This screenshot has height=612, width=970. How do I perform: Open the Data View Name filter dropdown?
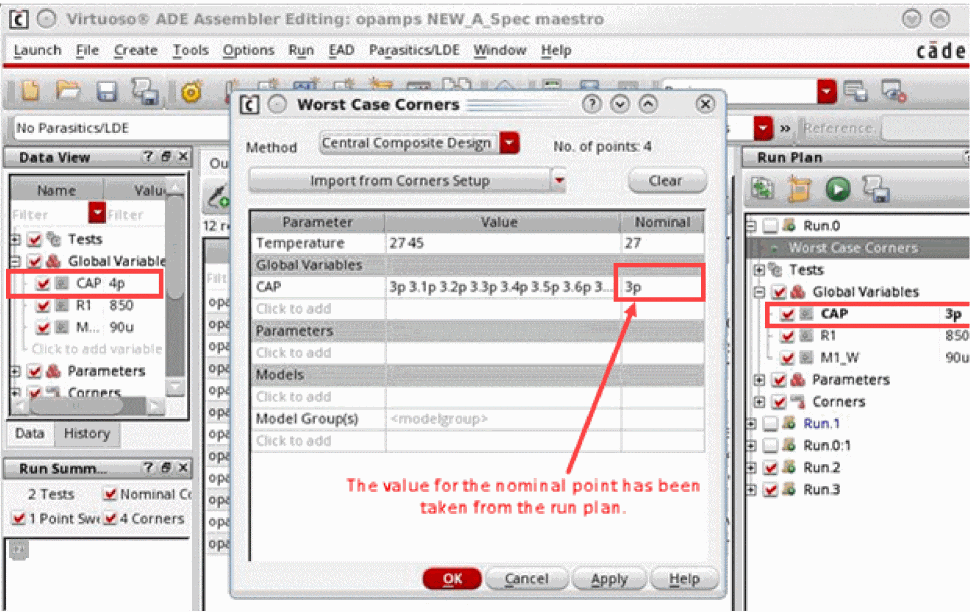coord(97,213)
